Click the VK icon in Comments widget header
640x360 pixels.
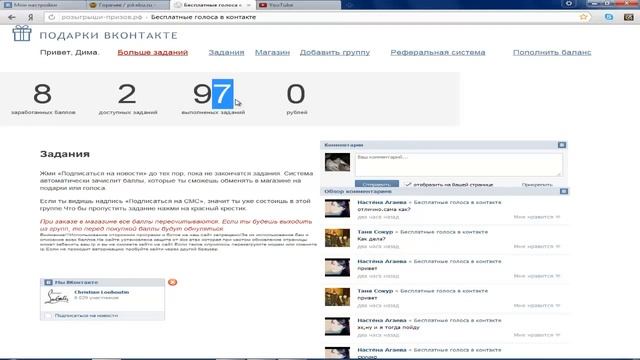click(x=562, y=145)
